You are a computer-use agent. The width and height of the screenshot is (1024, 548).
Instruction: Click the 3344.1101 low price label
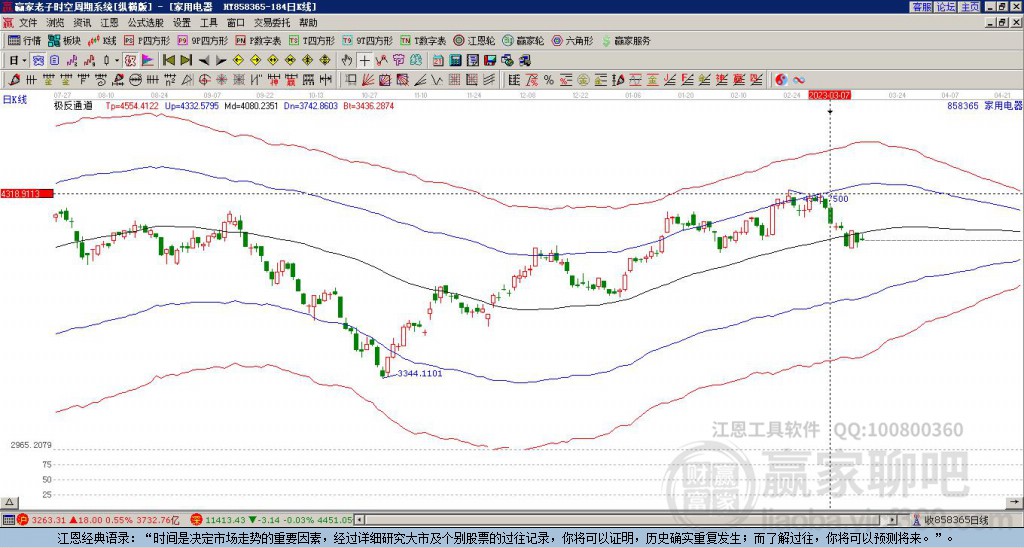(x=419, y=374)
